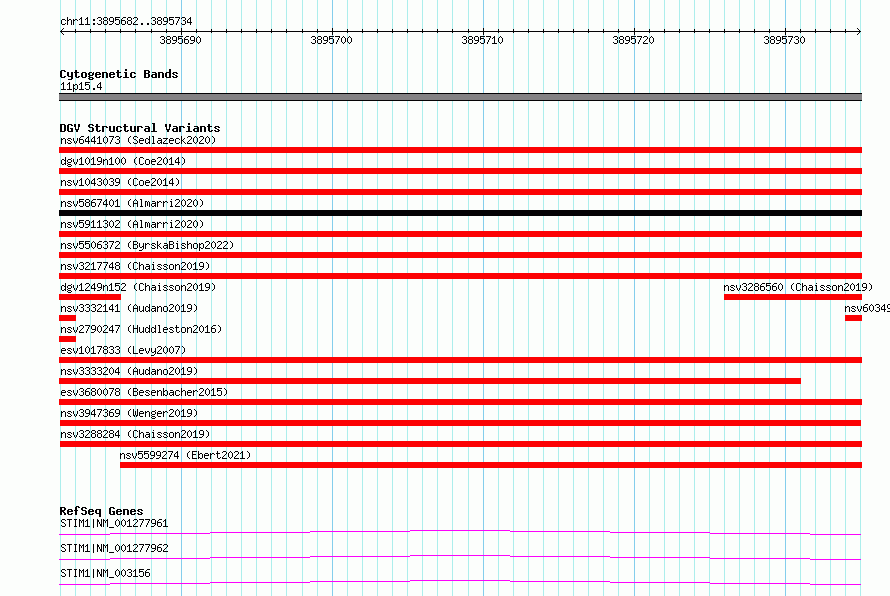
Task: Click the RefSeq Genes track title
Action: point(102,511)
